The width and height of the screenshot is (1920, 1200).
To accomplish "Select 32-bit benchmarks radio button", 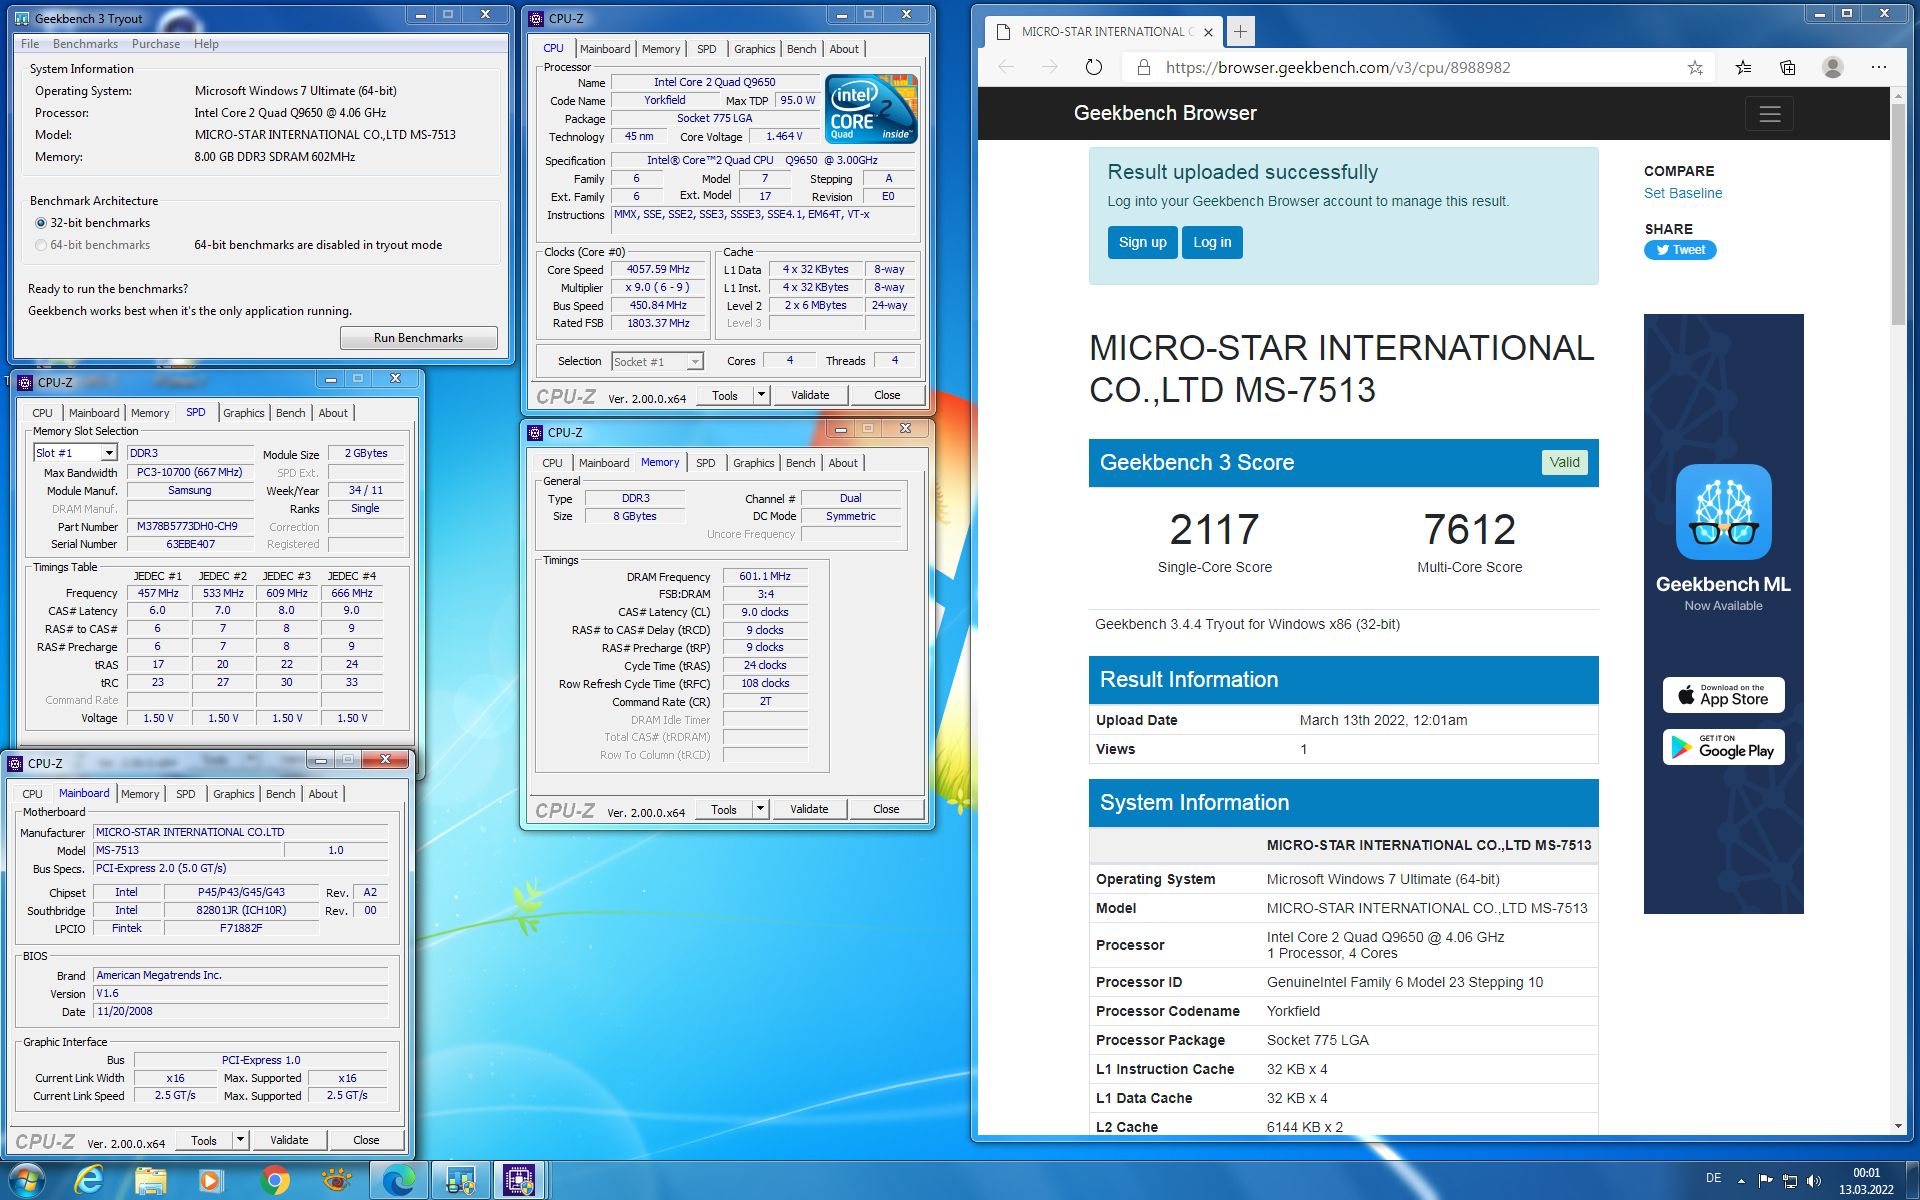I will tap(41, 223).
